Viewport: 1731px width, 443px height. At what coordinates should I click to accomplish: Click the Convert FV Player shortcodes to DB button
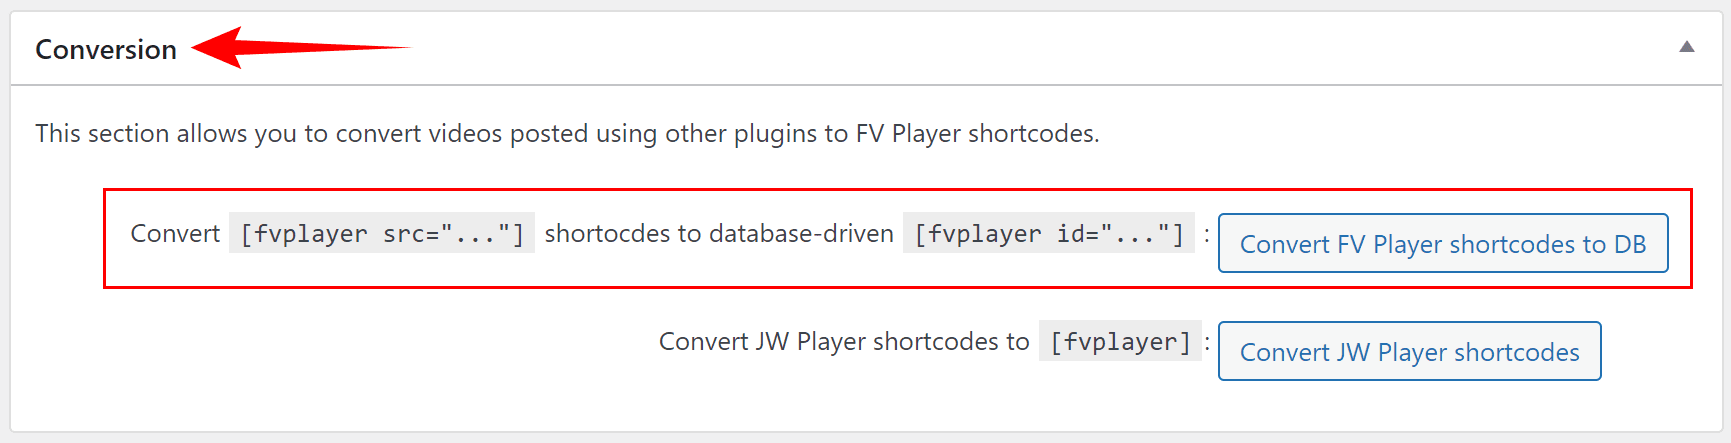point(1443,243)
